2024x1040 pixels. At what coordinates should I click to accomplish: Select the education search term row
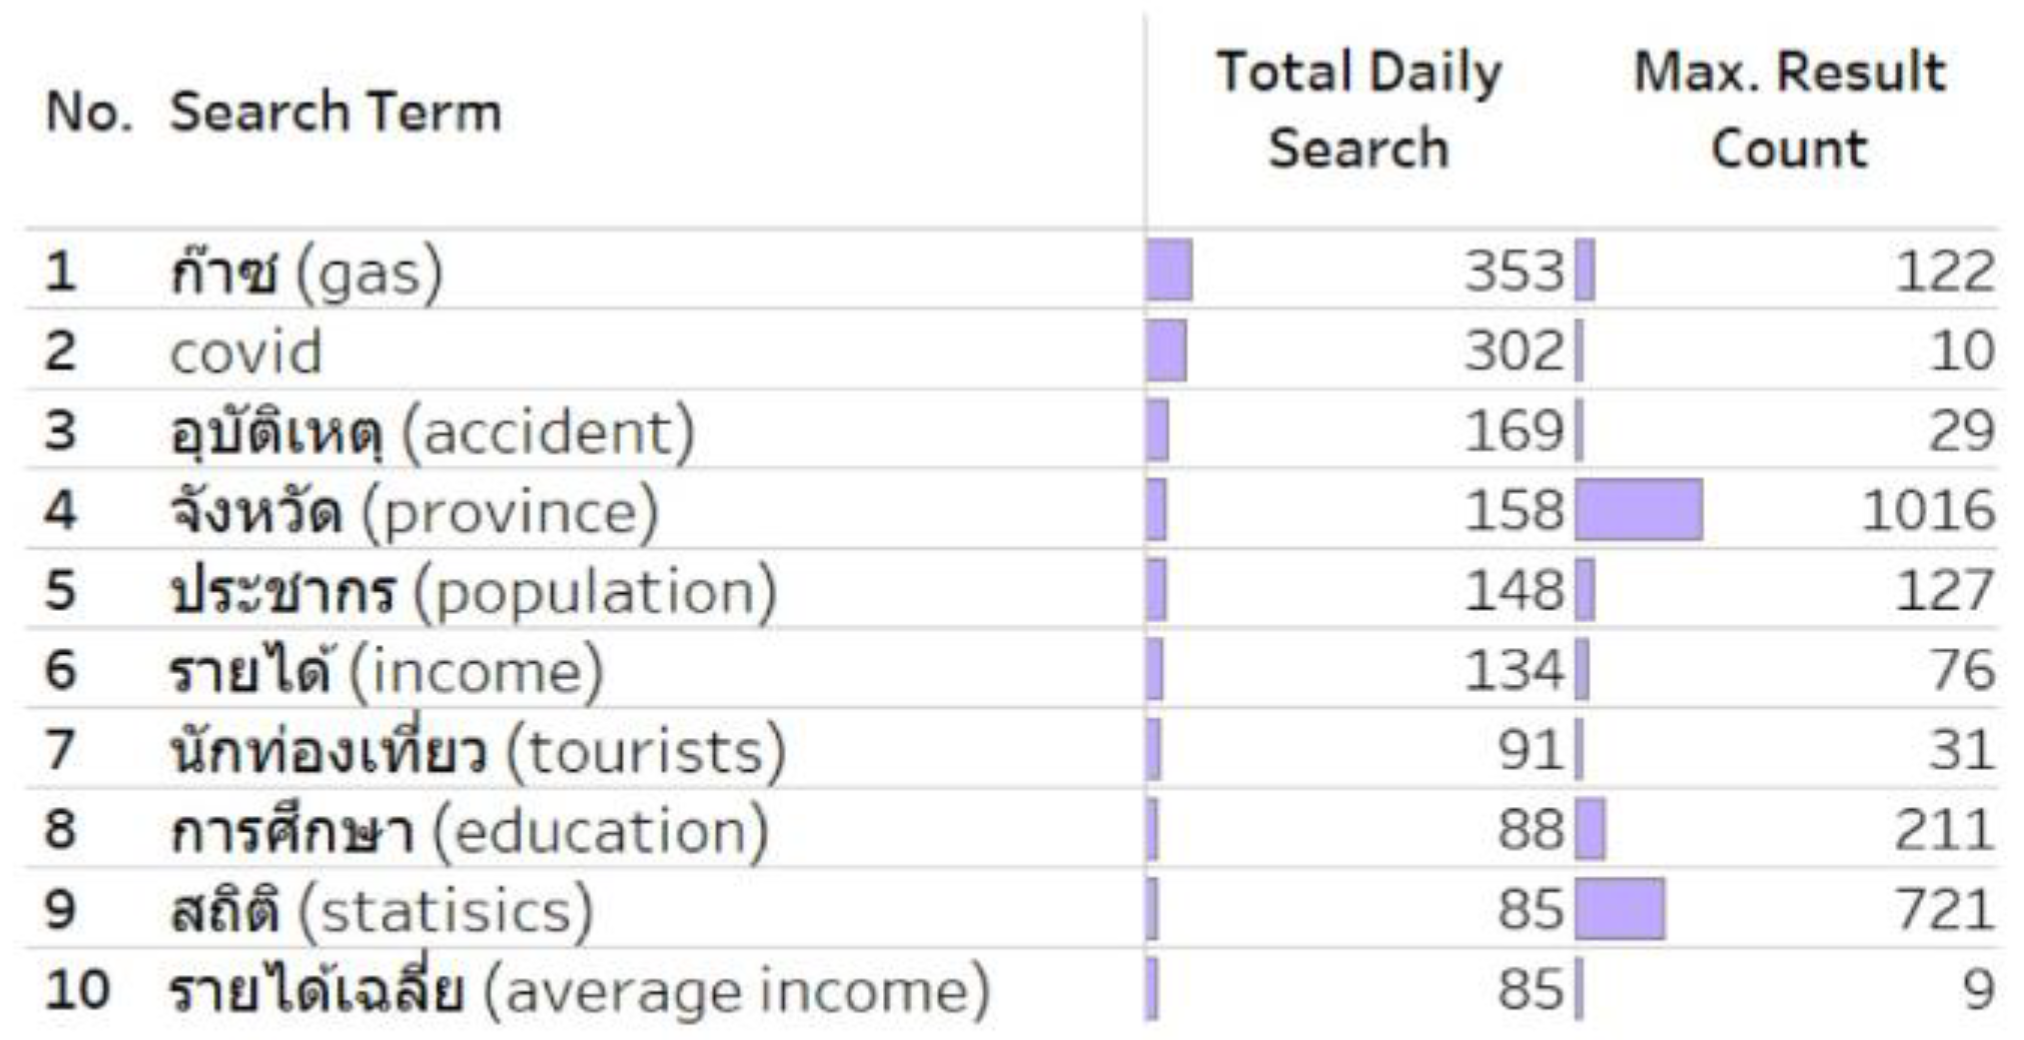point(469,831)
